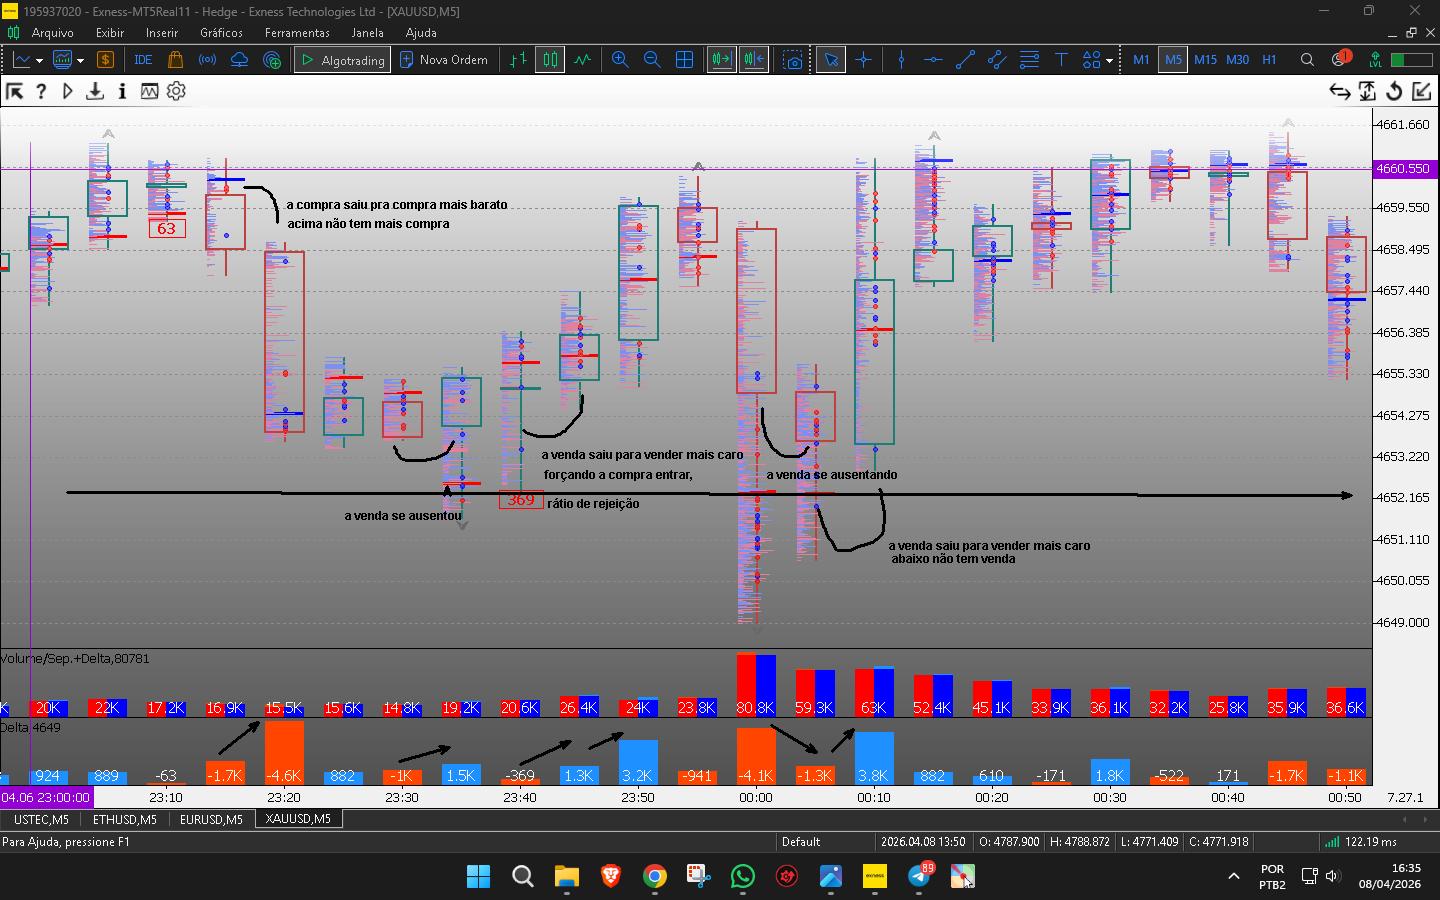
Task: Open the Arquivo menu
Action: click(x=52, y=33)
